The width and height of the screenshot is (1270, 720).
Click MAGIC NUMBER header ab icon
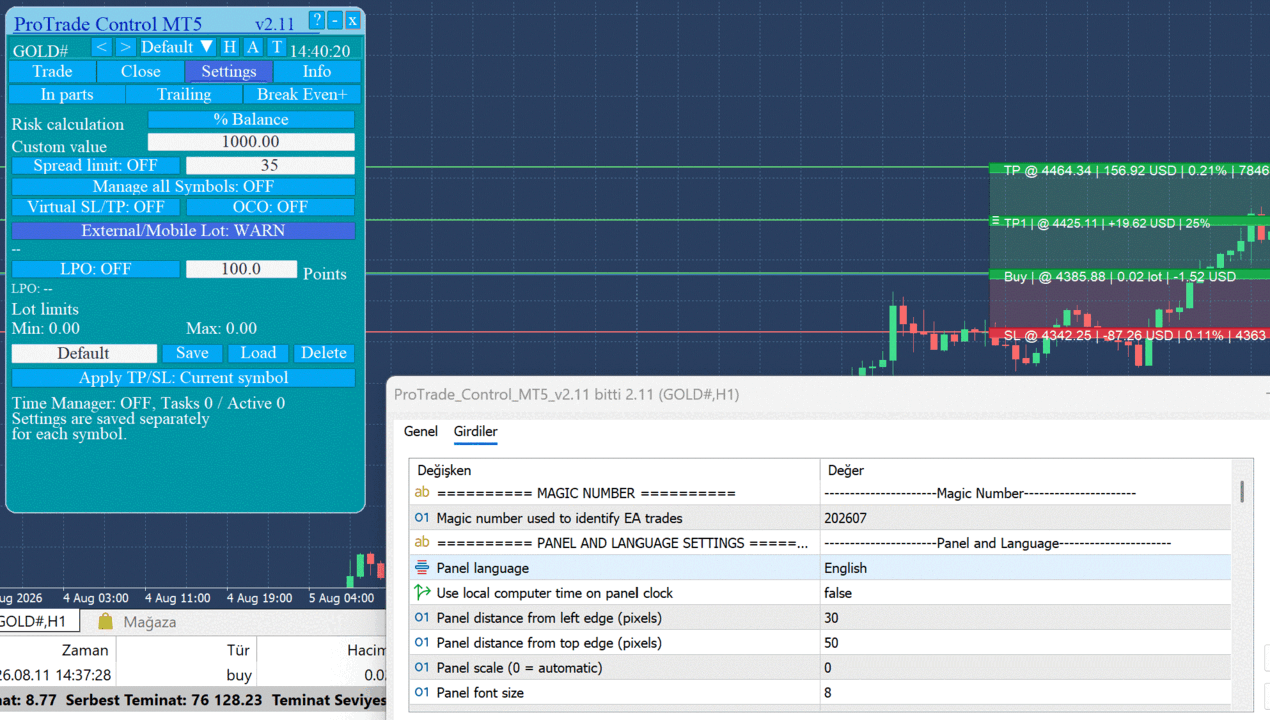(422, 493)
